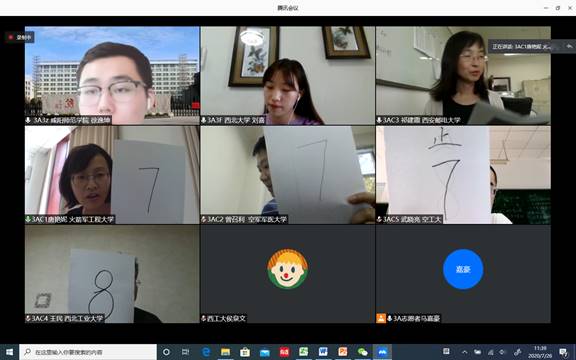The width and height of the screenshot is (576, 360).
Task: Open the notification action center
Action: (x=563, y=352)
